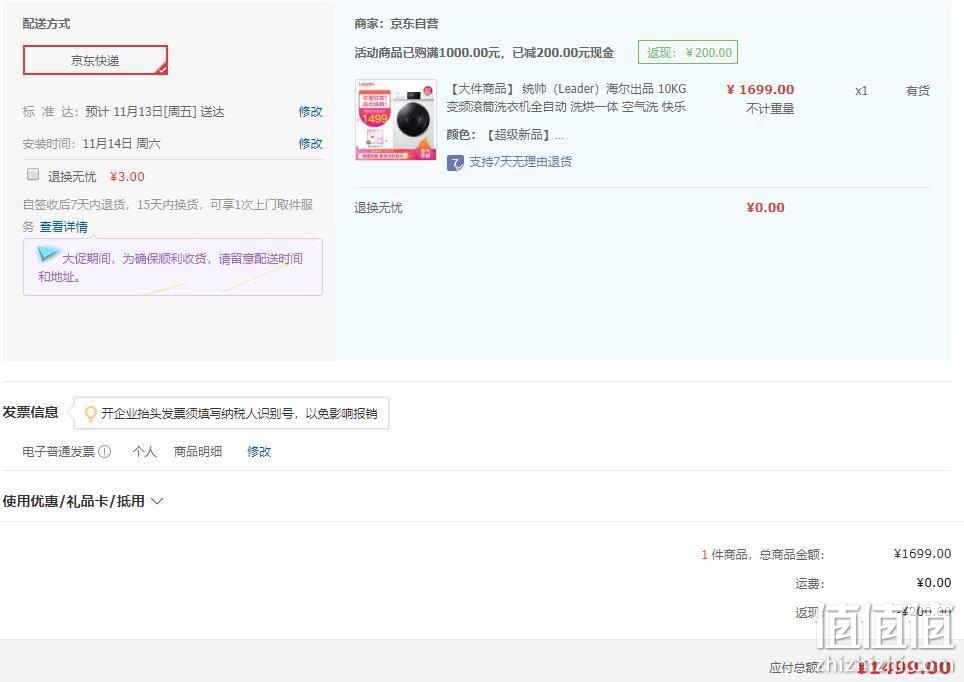
Task: Click the 发票信息 heading
Action: point(30,412)
